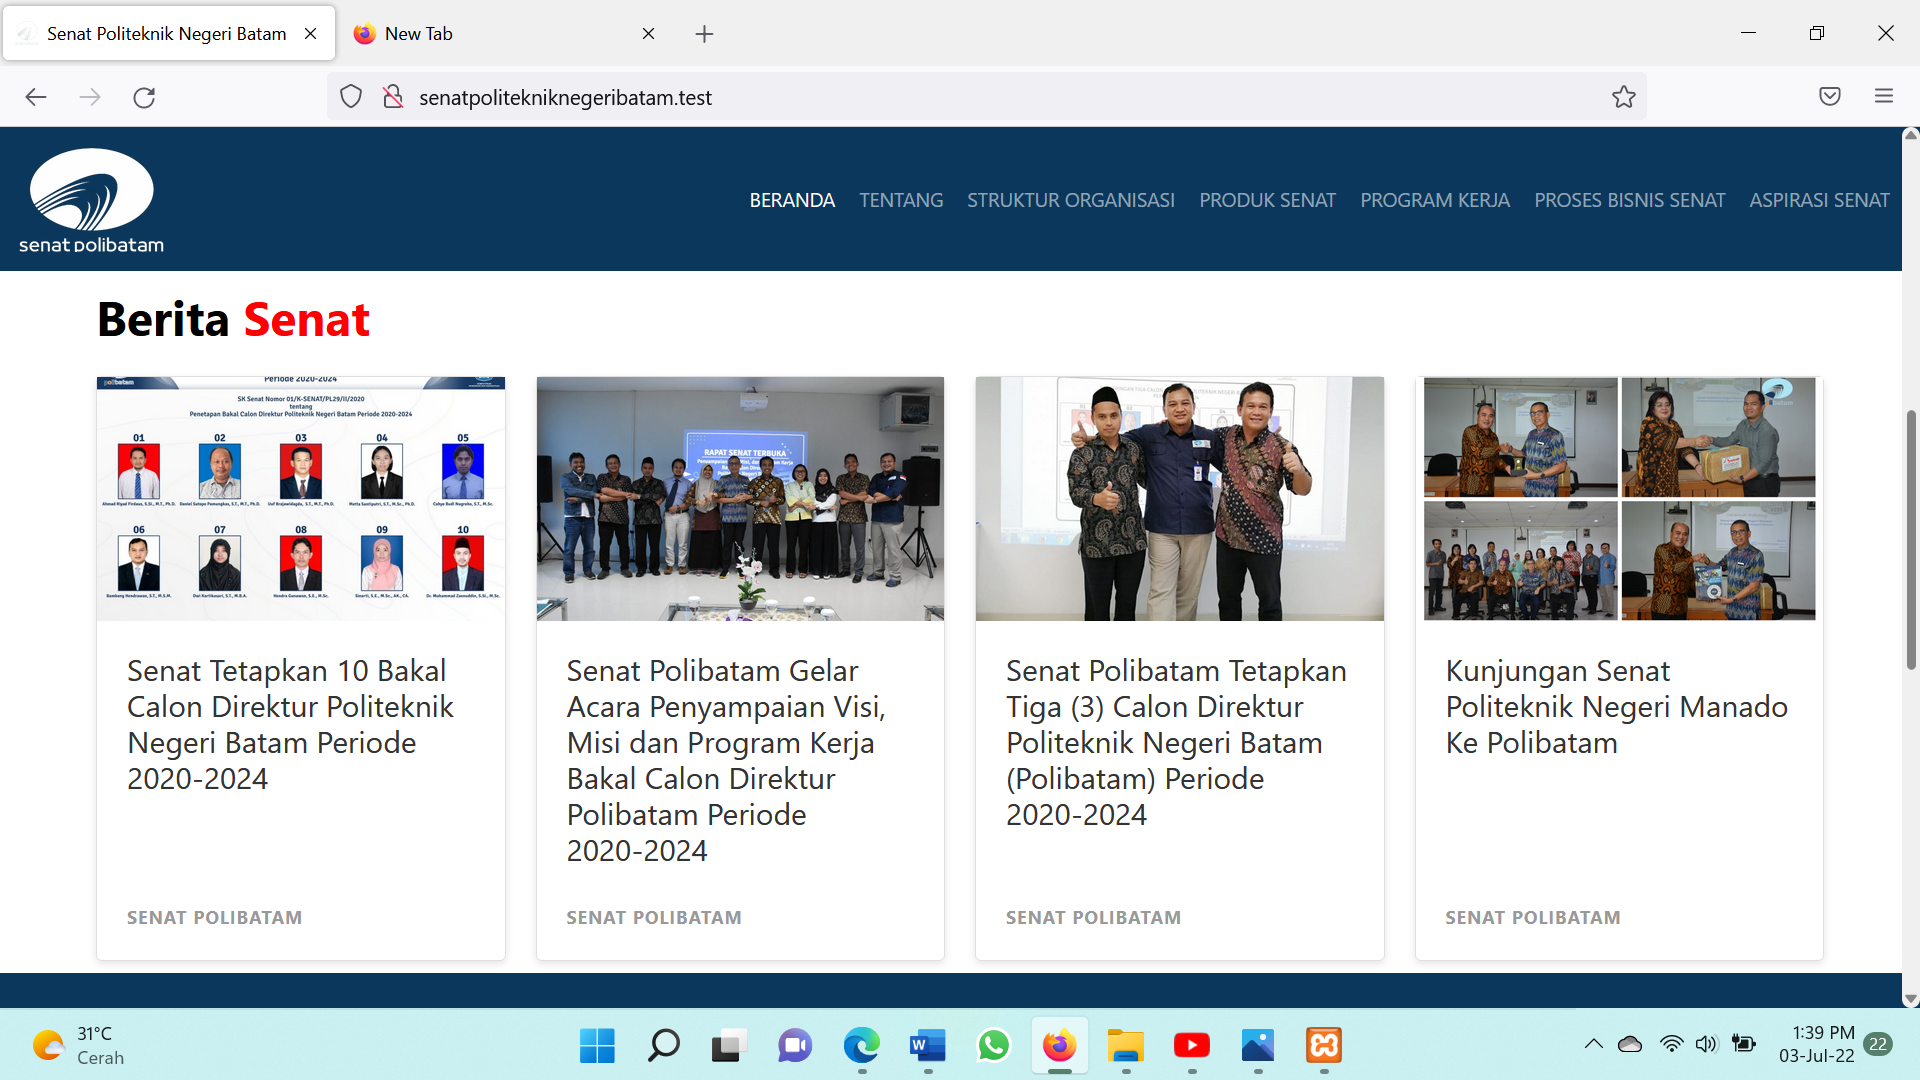Open news Kunjungan Senat Politeknik Negeri Manado
The image size is (1920, 1080).
(1617, 707)
